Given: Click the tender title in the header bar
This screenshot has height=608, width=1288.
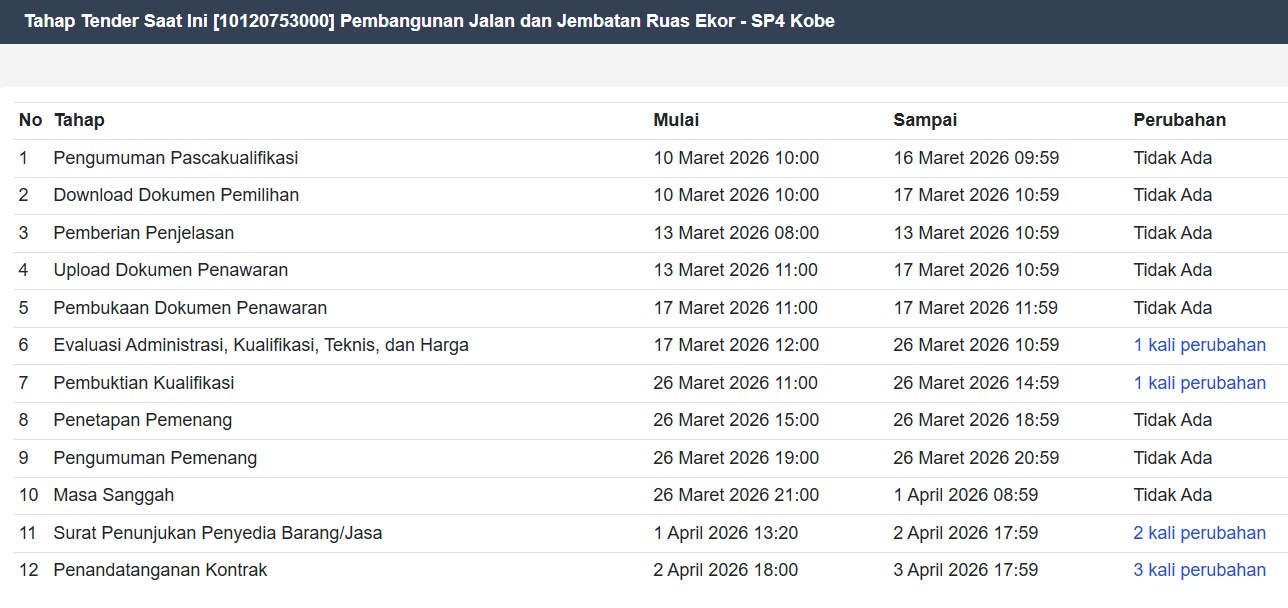Looking at the screenshot, I should tap(429, 21).
